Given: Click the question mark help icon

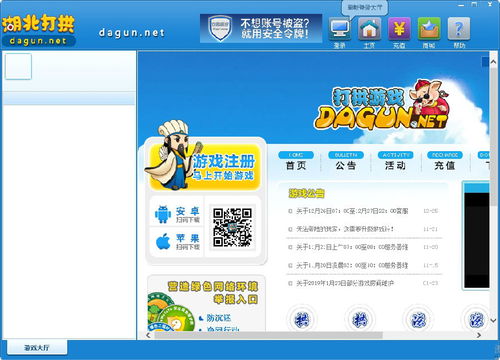Looking at the screenshot, I should pyautogui.click(x=459, y=29).
